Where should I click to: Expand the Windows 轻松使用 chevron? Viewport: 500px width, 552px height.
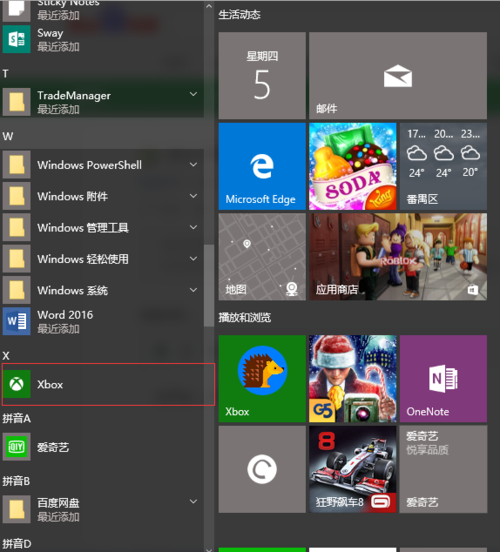pyautogui.click(x=193, y=258)
